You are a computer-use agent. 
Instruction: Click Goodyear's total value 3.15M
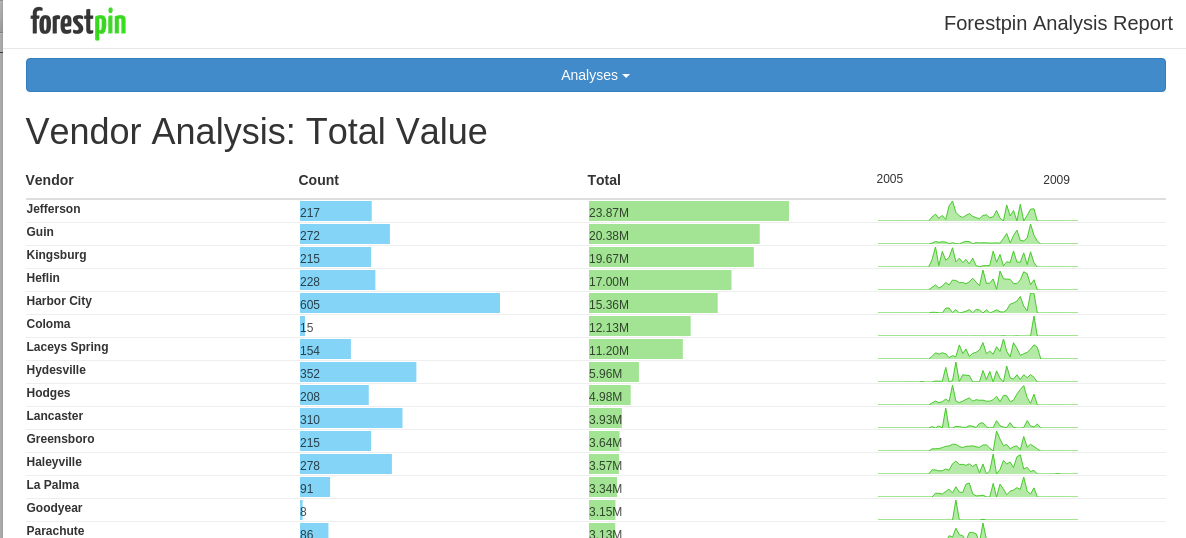[605, 512]
